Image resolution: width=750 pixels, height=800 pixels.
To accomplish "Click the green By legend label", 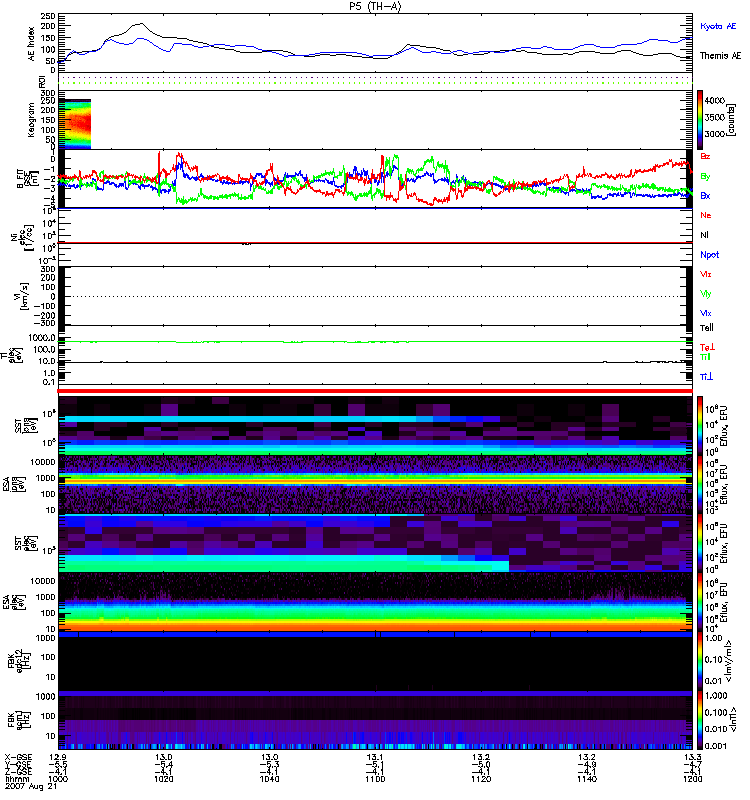I will pos(706,176).
